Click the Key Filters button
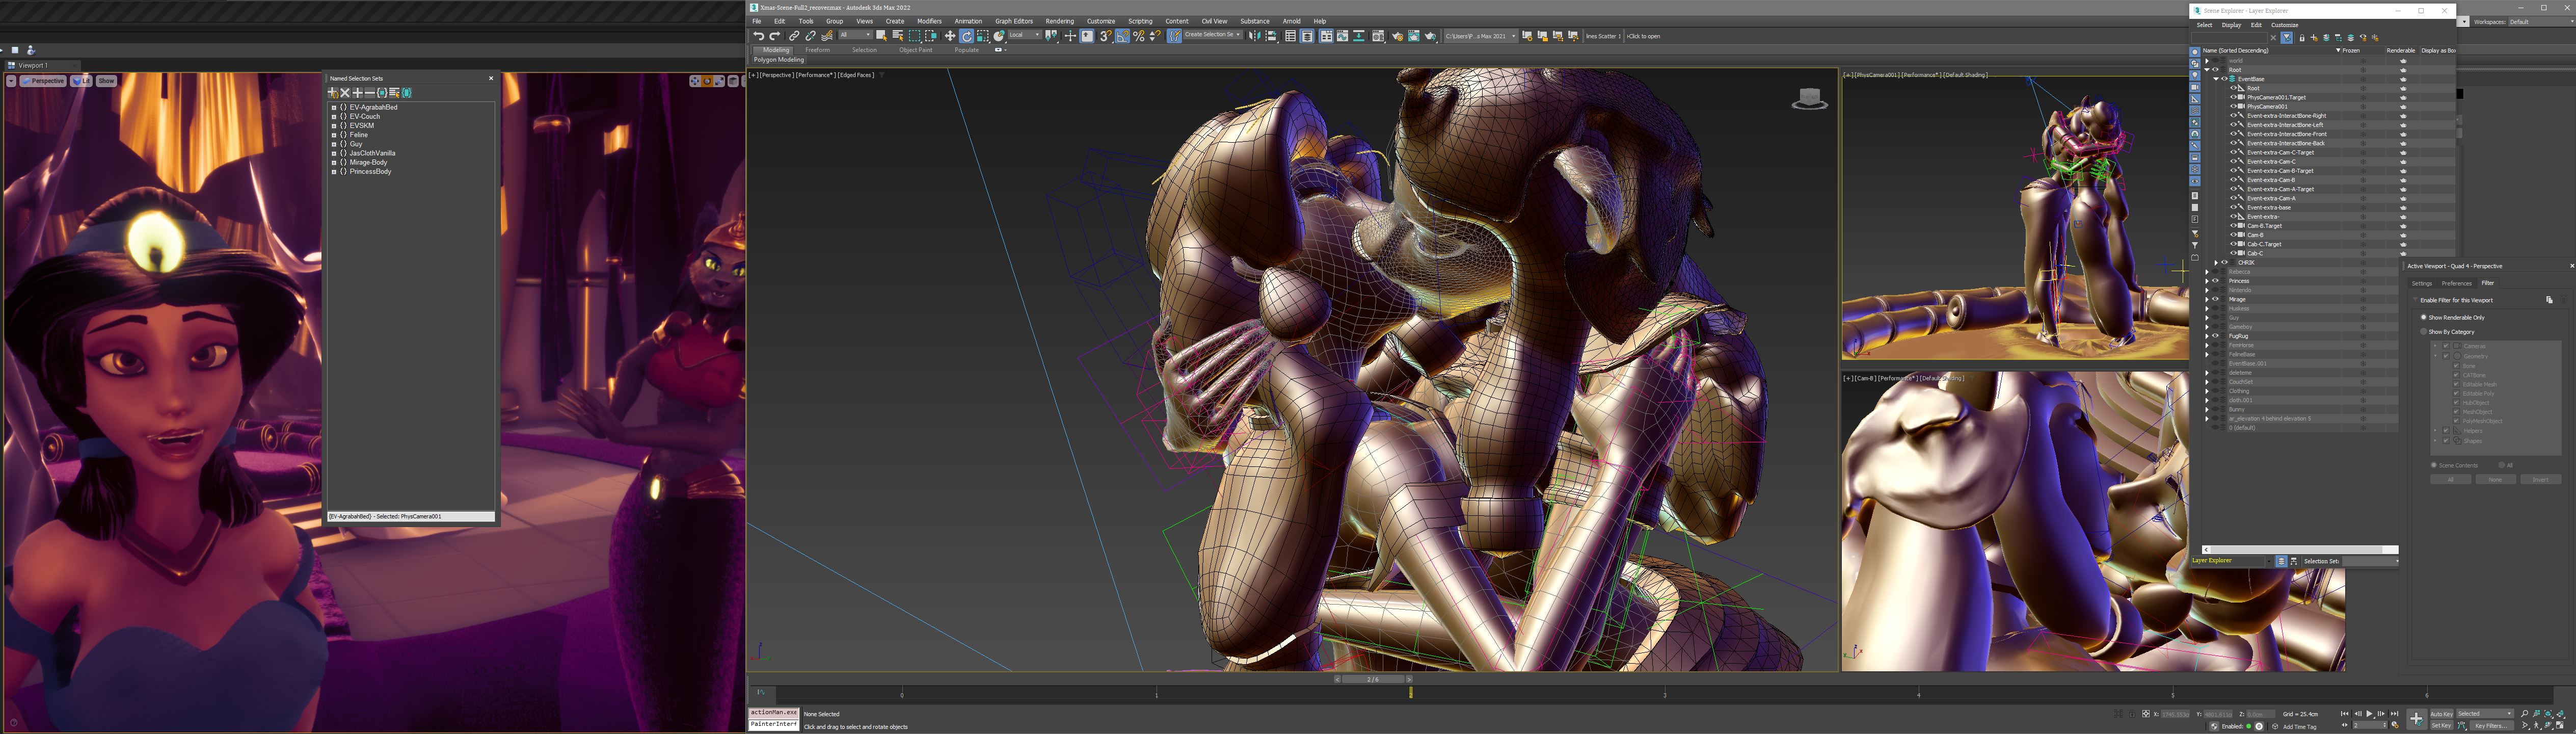The height and width of the screenshot is (734, 2576). coord(2491,726)
